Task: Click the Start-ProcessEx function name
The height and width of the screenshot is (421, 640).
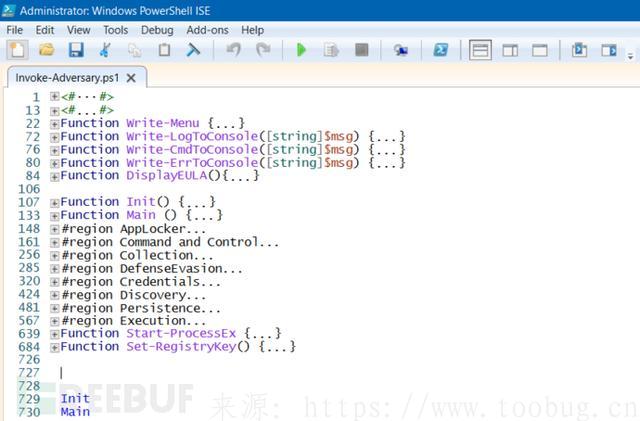Action: tap(181, 334)
